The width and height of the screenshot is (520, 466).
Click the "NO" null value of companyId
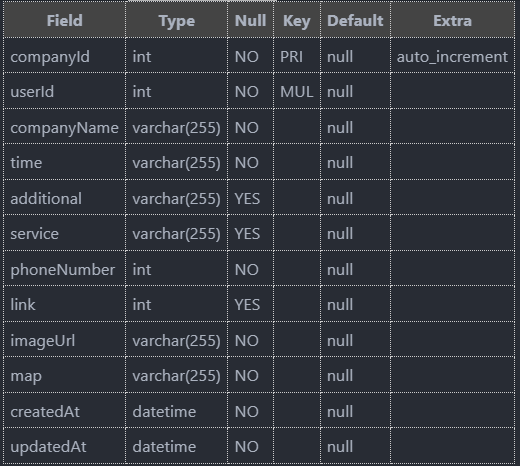pyautogui.click(x=247, y=57)
